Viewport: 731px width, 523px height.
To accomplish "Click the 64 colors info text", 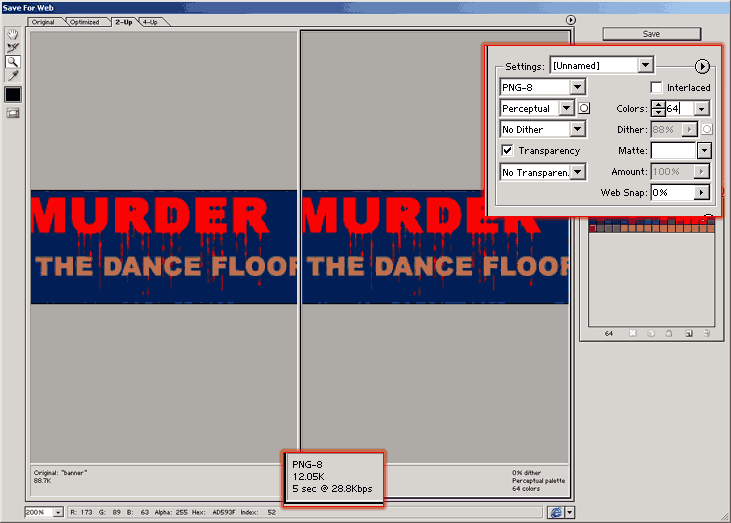I will [x=526, y=489].
